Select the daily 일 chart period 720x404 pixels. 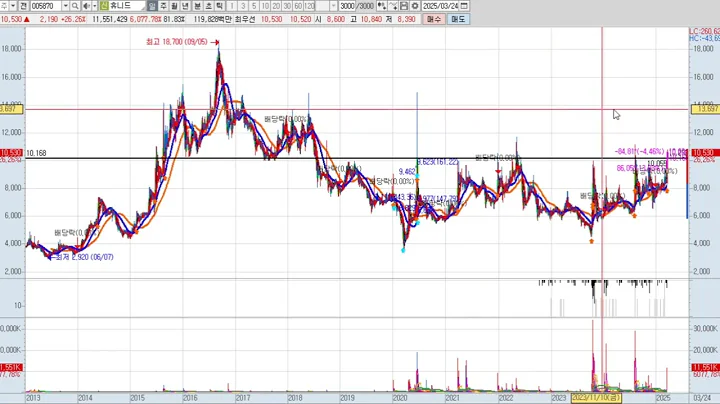pyautogui.click(x=152, y=6)
